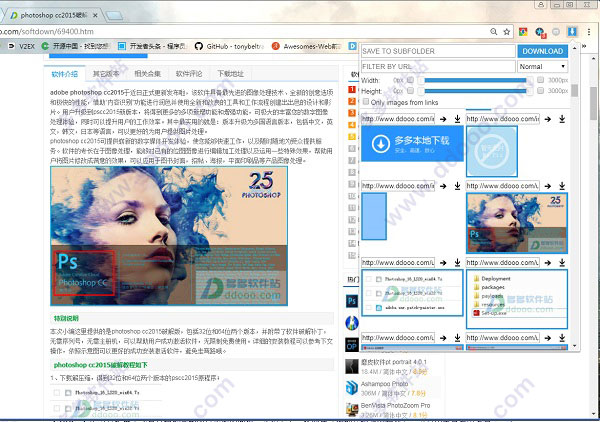Image resolution: width=600 pixels, height=422 pixels.
Task: Open the V2EX bookmark
Action: 22,46
